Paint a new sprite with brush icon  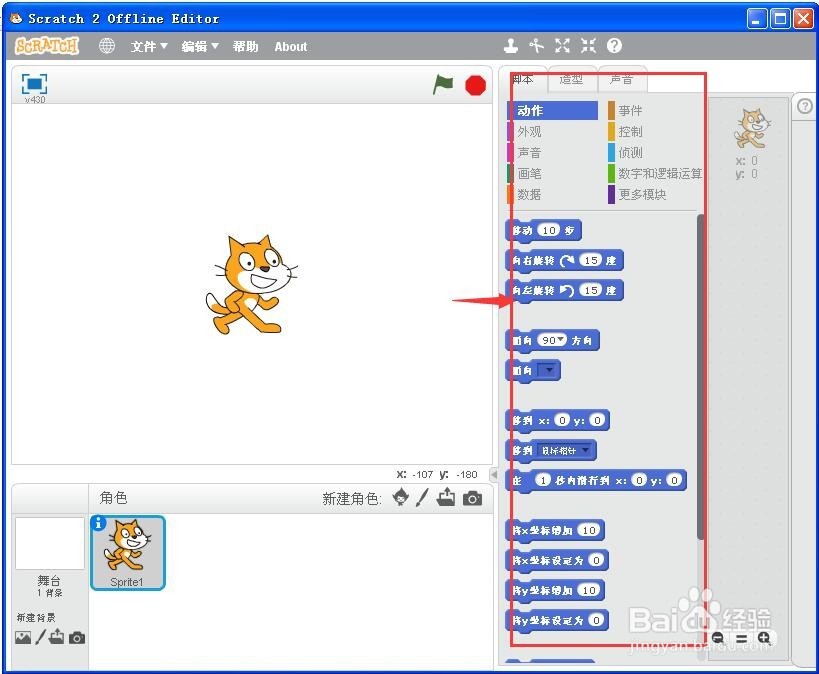click(x=422, y=497)
